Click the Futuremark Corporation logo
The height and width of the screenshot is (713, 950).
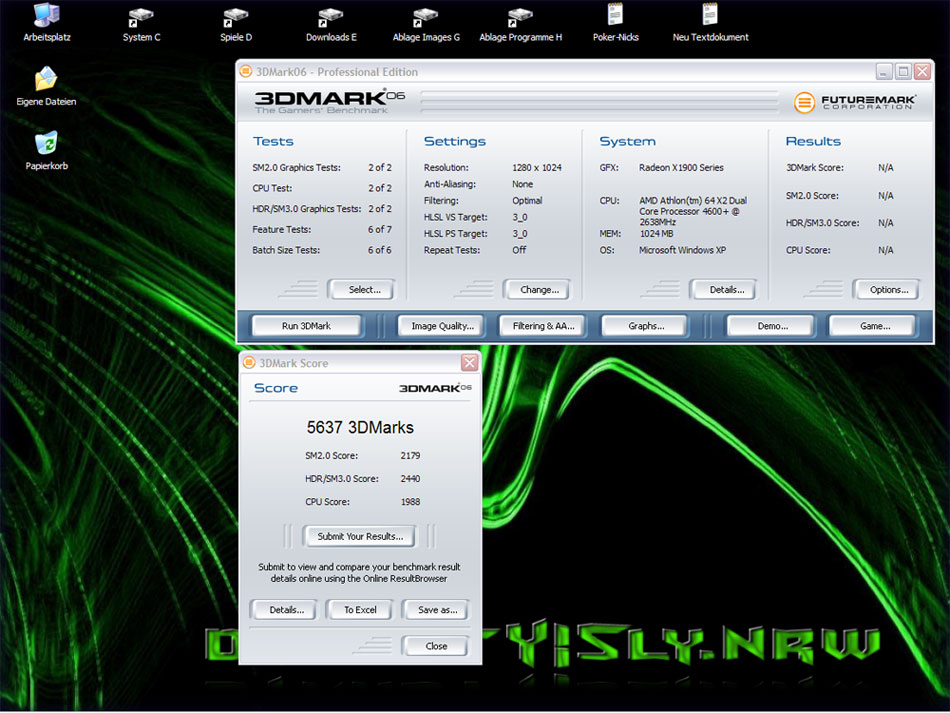855,102
